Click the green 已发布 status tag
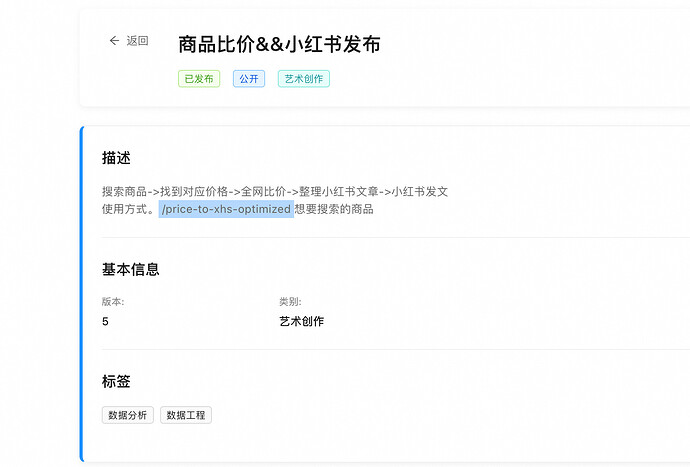The height and width of the screenshot is (467, 690). tap(199, 78)
